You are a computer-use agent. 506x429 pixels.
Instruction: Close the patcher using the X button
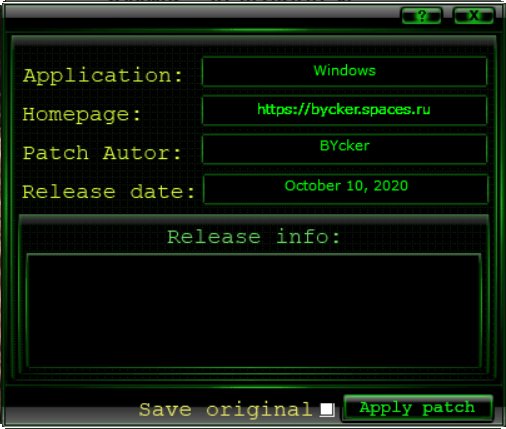tap(474, 15)
